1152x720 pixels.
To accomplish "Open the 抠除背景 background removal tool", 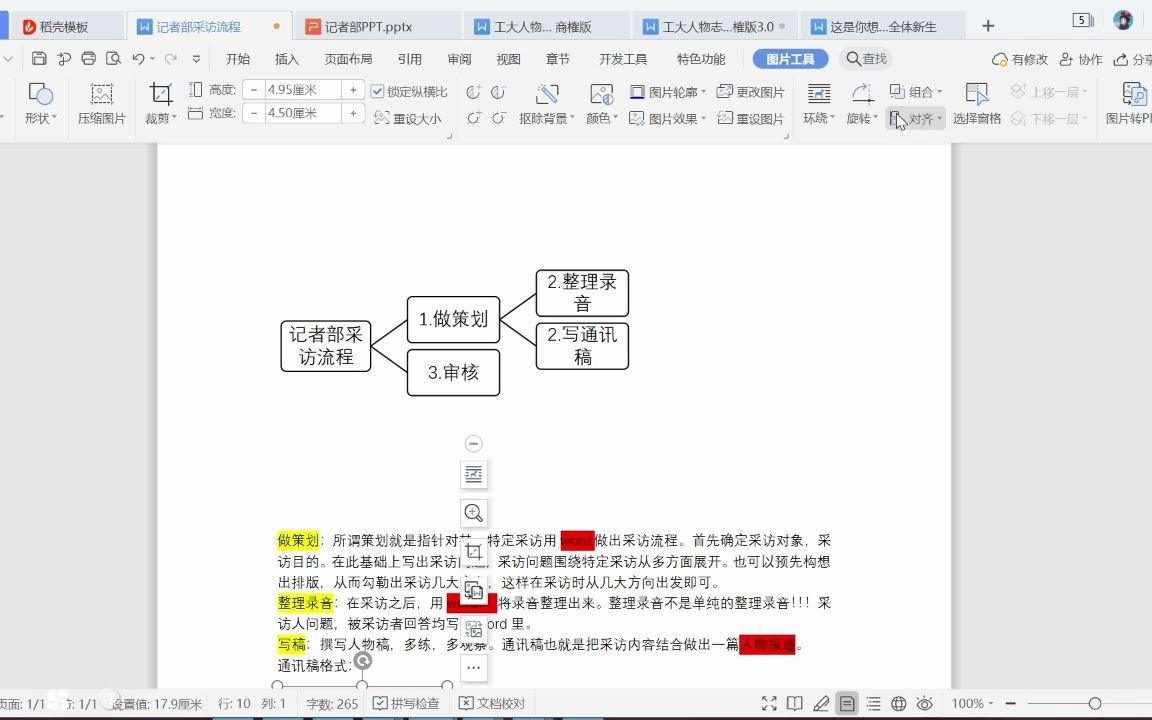I will point(547,100).
